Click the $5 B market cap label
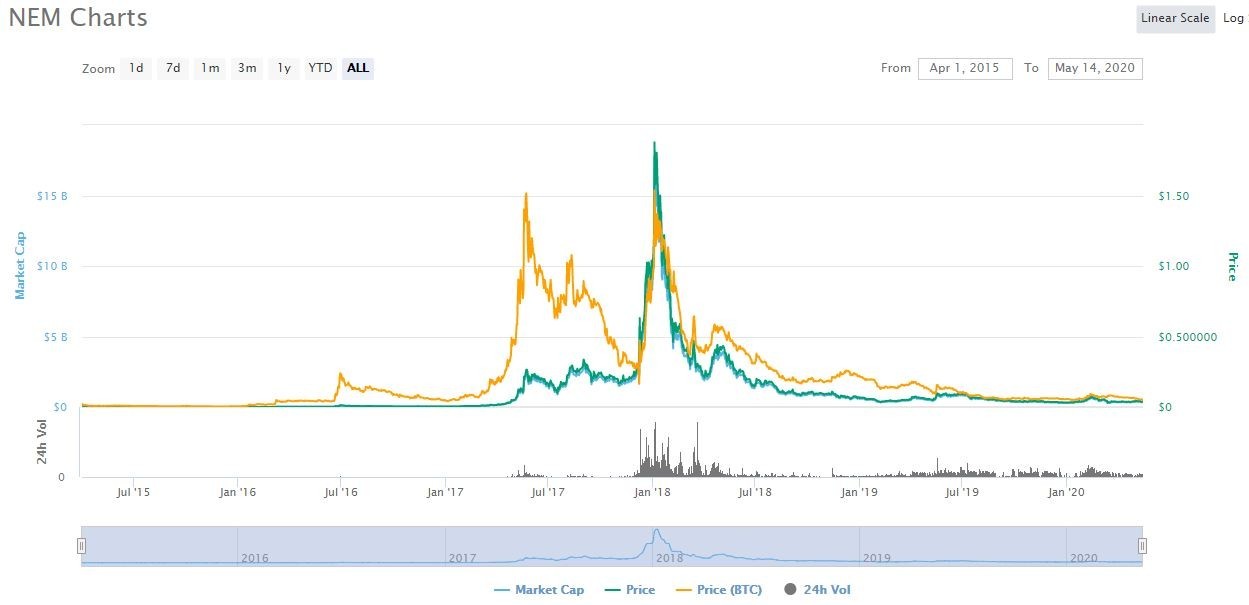Viewport: 1249px width, 605px height. tap(54, 337)
